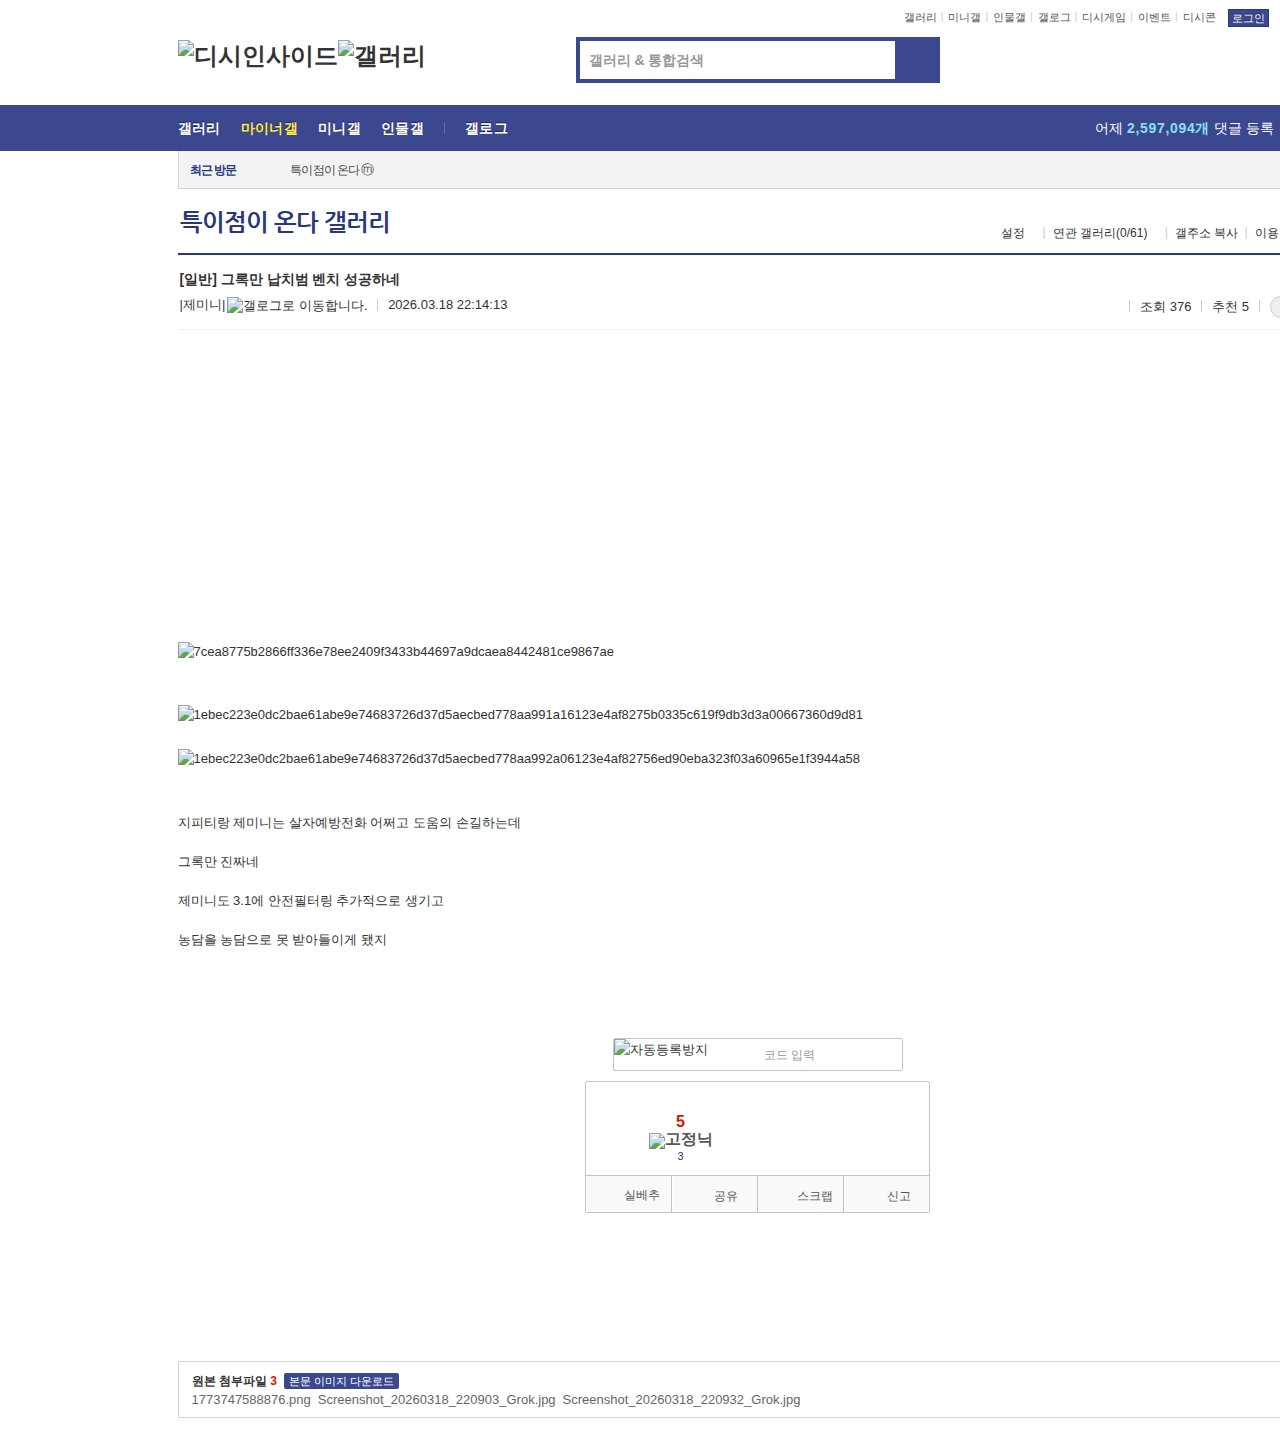Open the Screenshot_20260318_220903_Grok.jpg attachment link

click(436, 1400)
